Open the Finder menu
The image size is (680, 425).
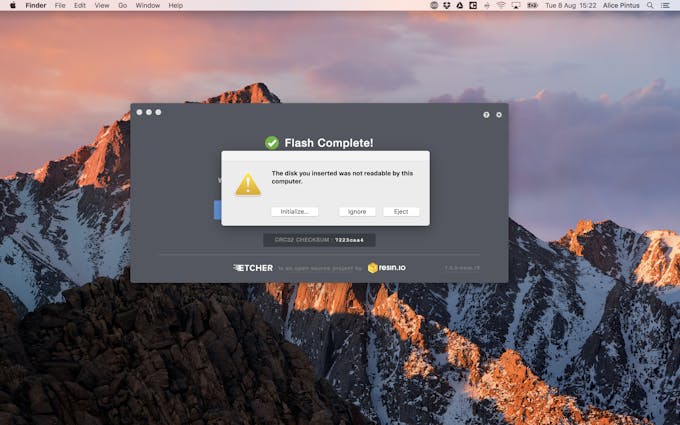point(36,5)
